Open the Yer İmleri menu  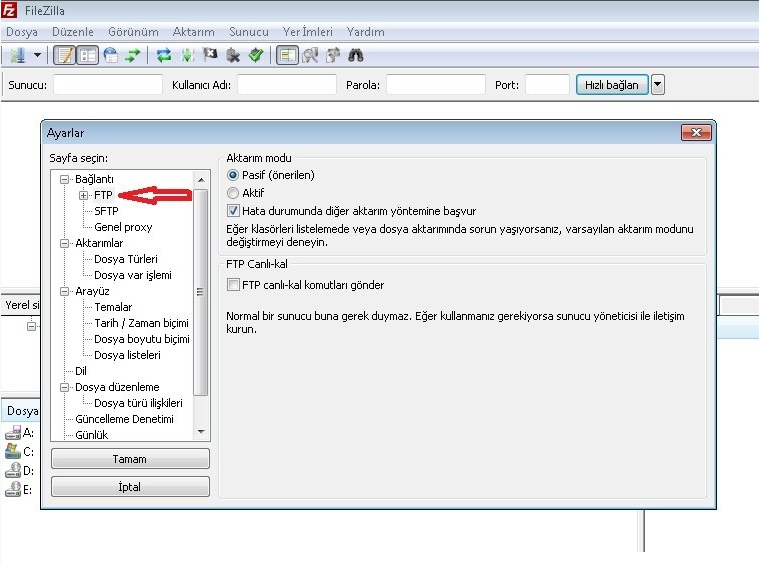307,32
